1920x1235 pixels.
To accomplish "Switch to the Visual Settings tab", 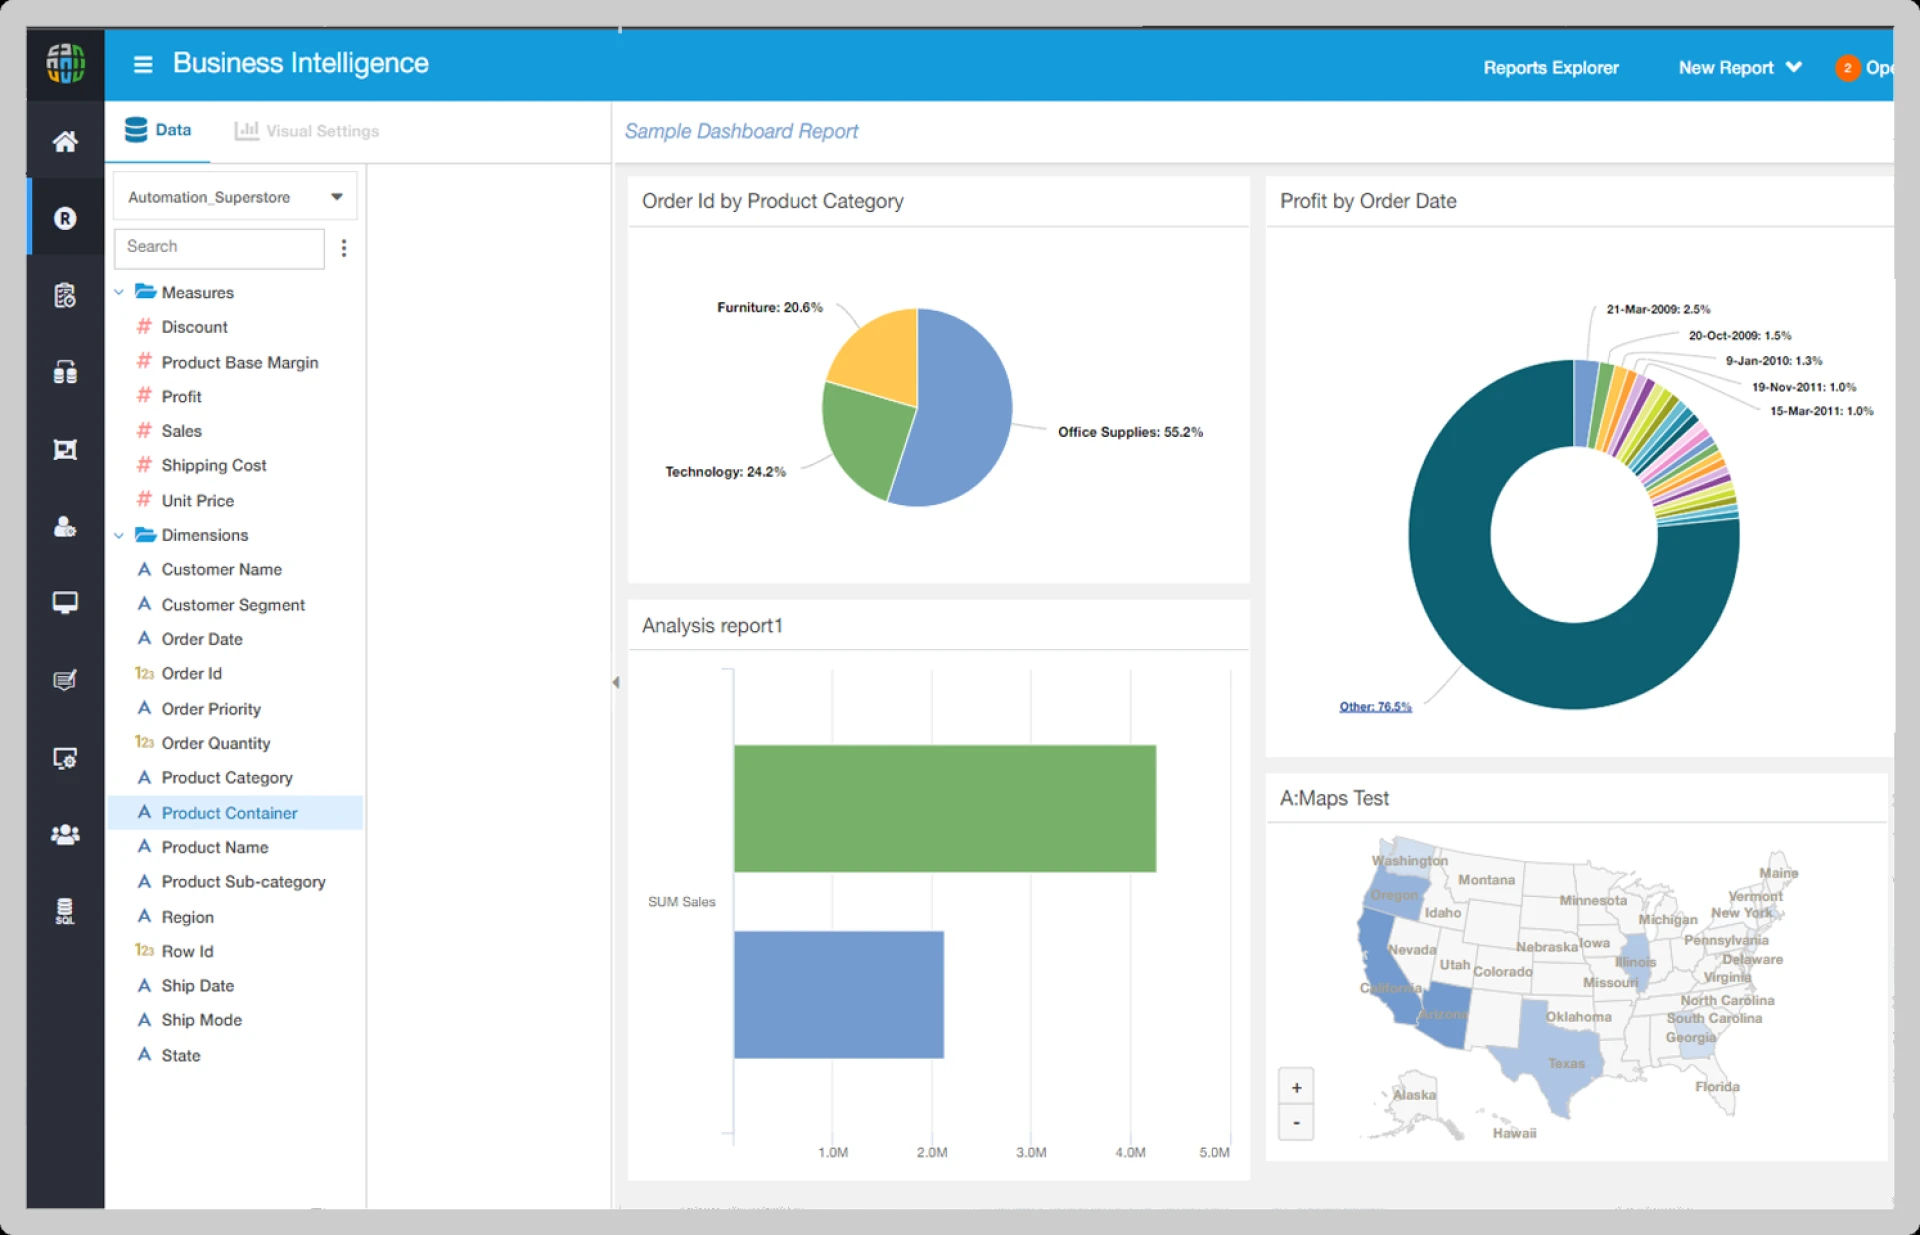I will tap(307, 131).
